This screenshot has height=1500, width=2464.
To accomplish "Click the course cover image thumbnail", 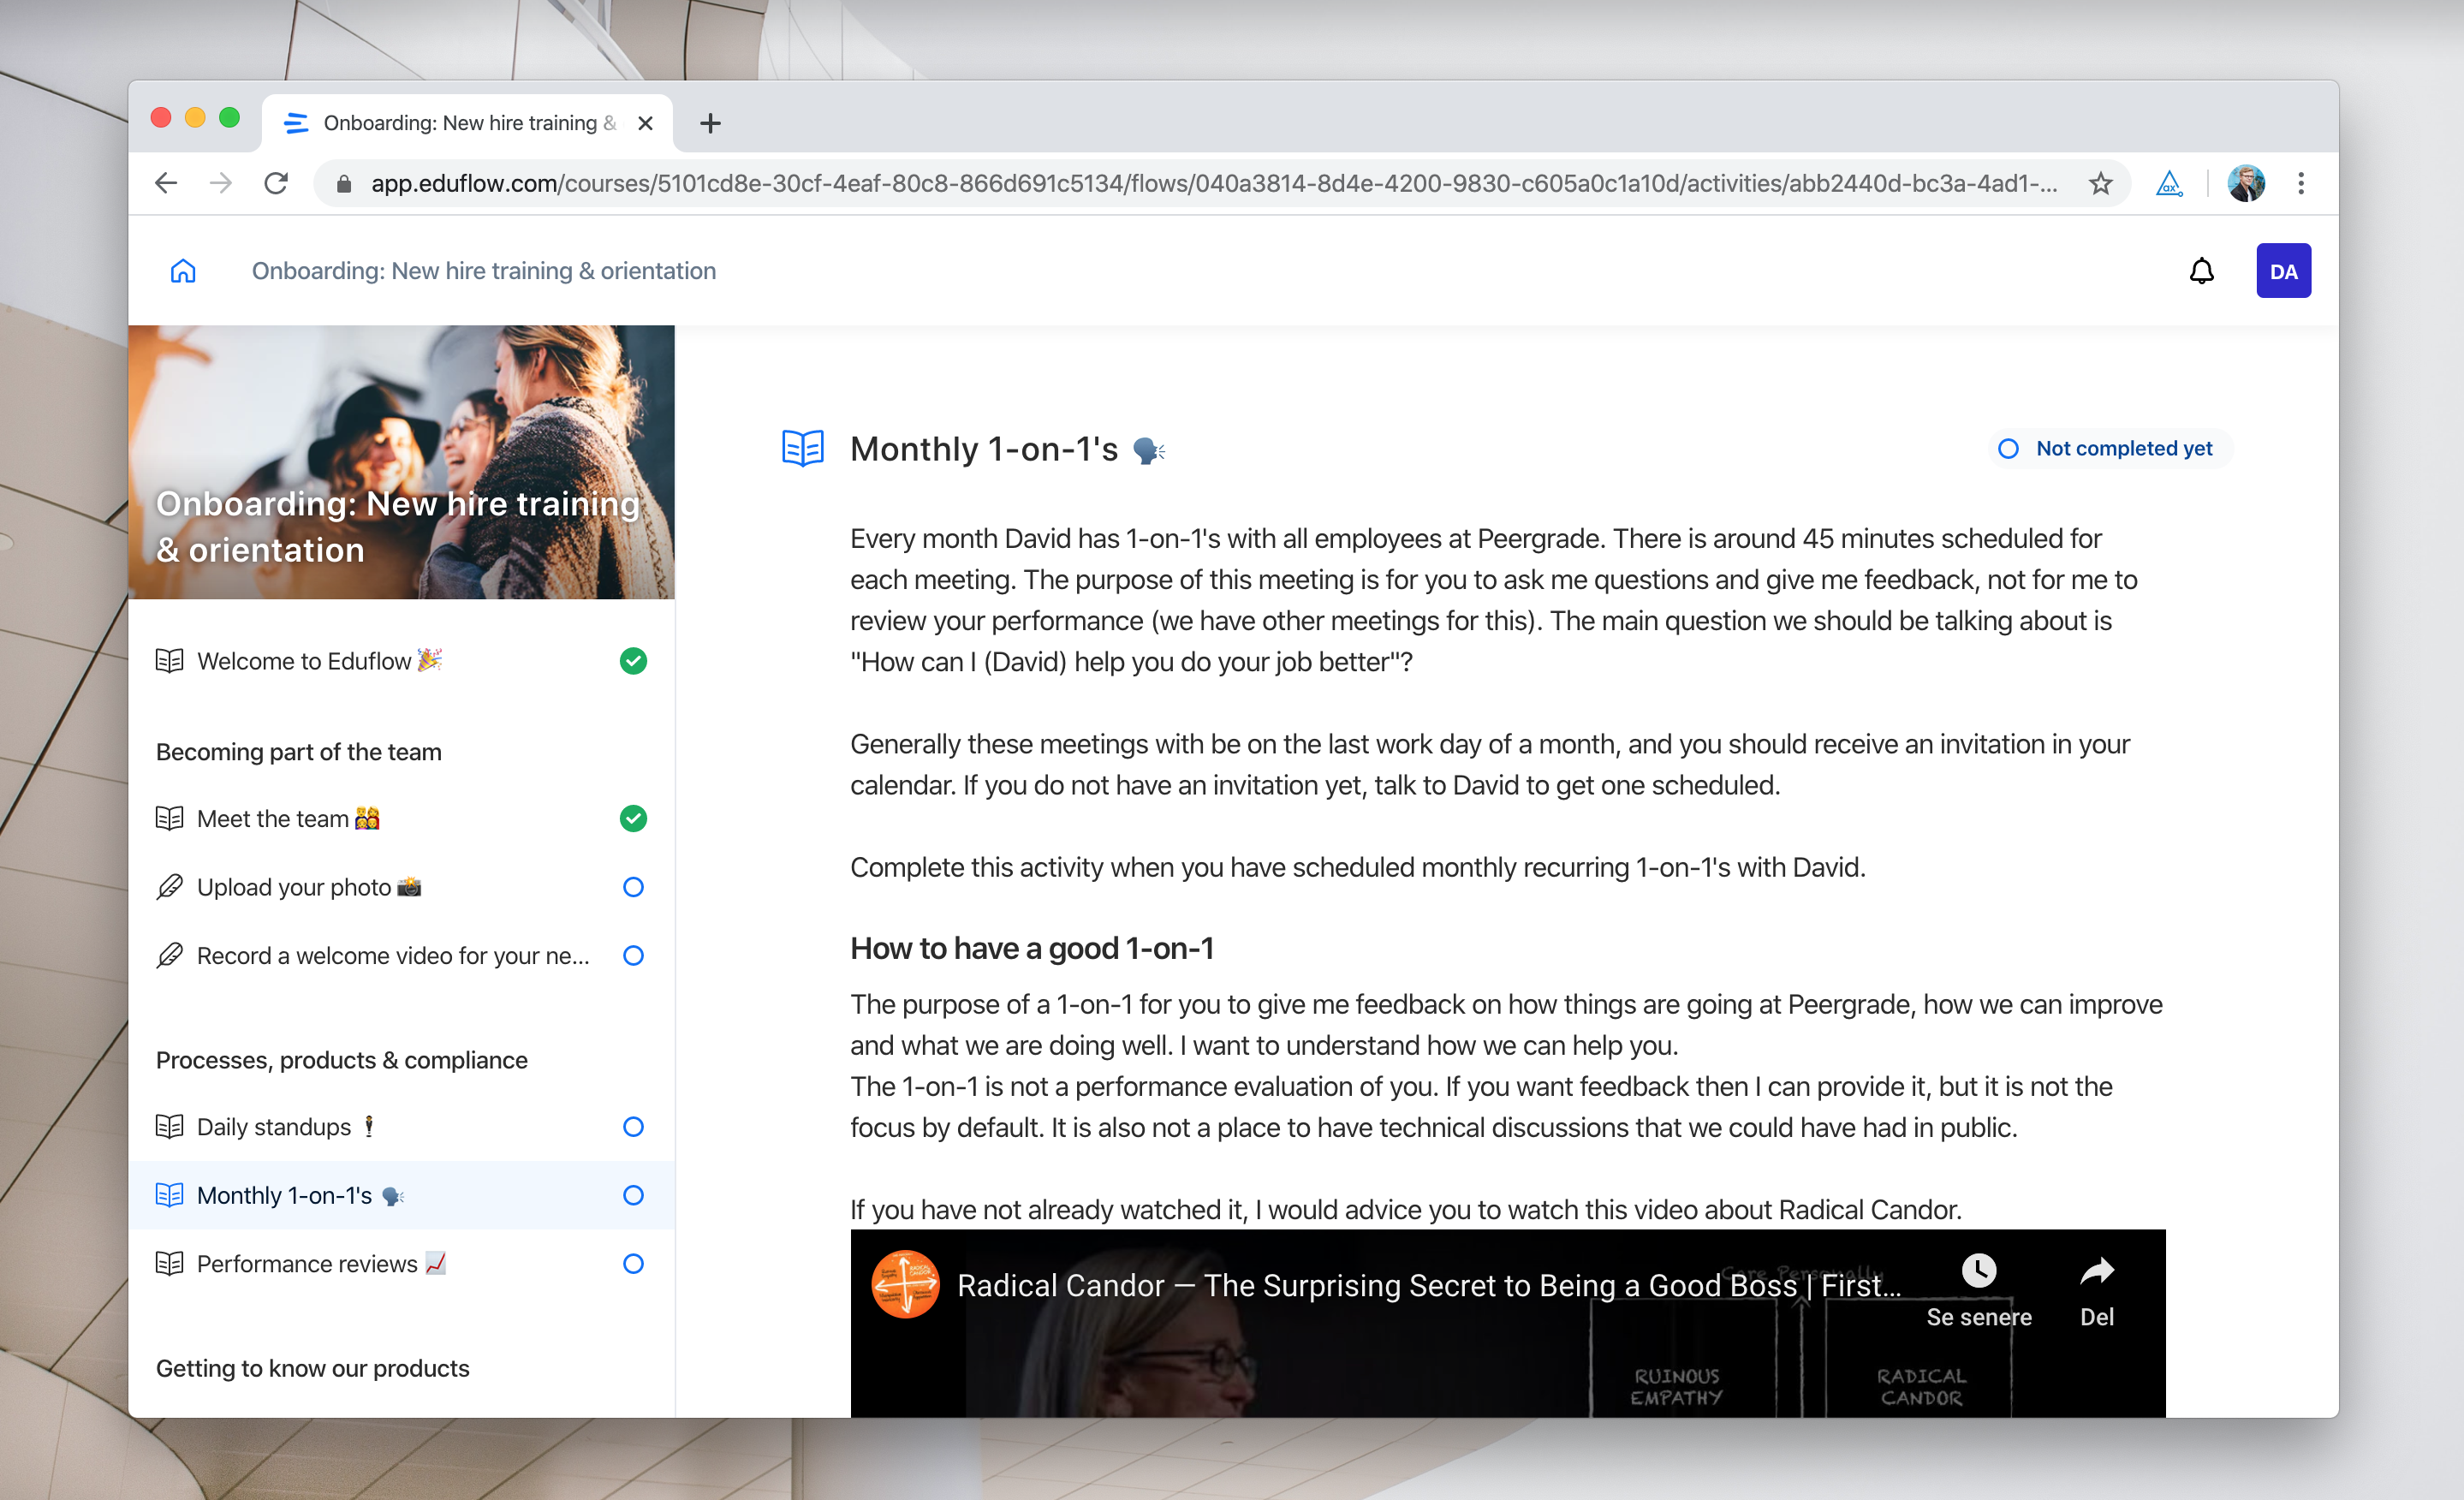I will coord(401,462).
